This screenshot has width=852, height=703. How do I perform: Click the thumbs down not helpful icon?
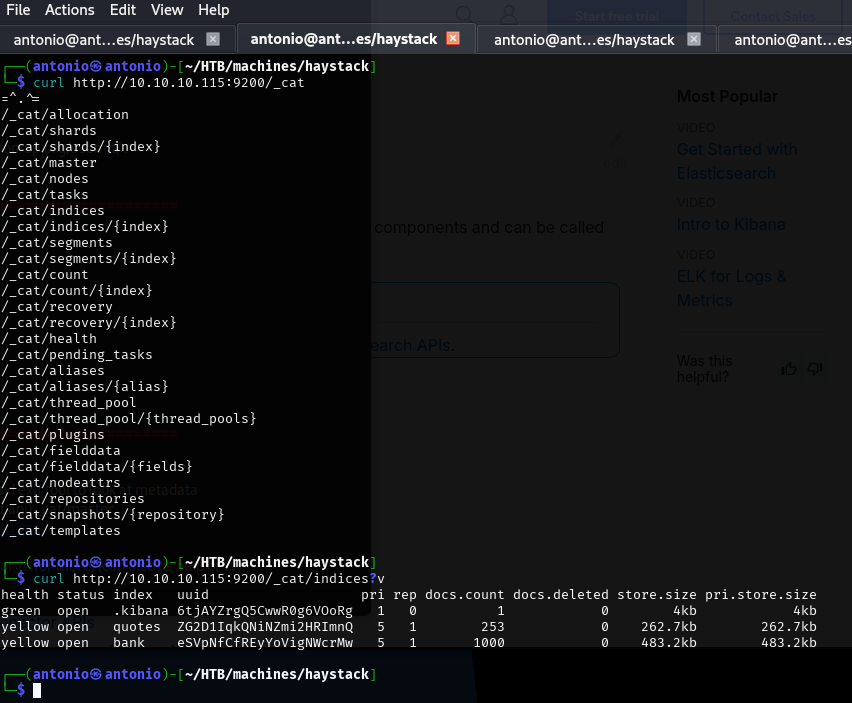click(x=815, y=369)
